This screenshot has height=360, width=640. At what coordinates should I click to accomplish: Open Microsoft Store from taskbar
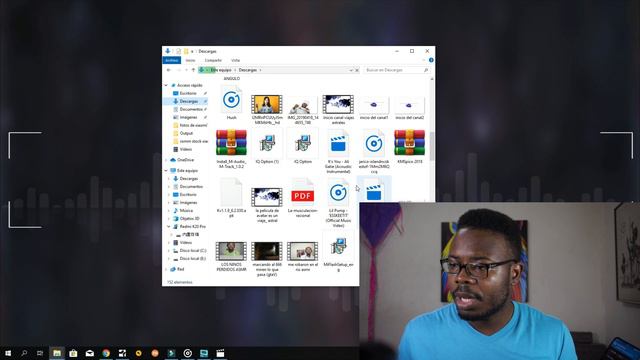(x=73, y=353)
